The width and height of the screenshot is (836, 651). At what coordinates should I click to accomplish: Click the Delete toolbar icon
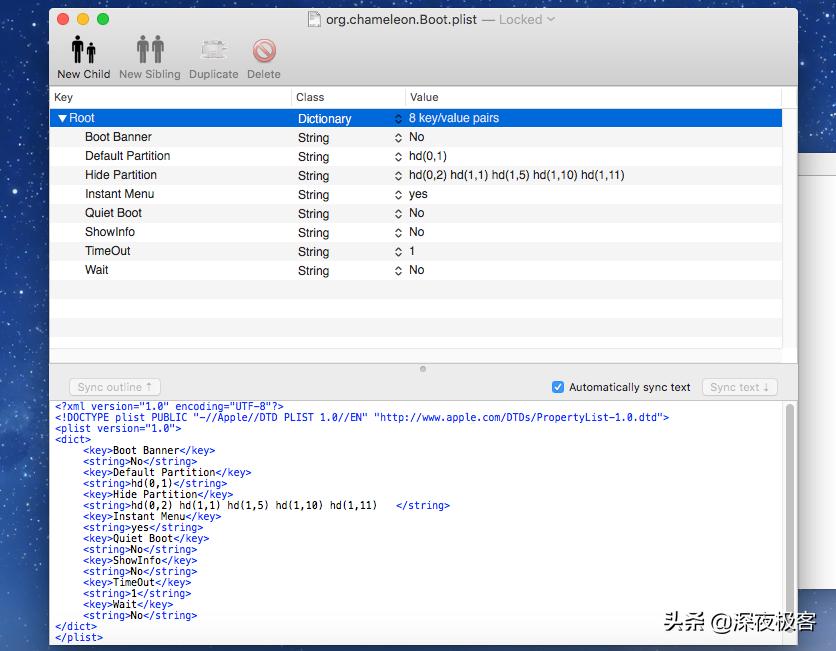coord(263,48)
